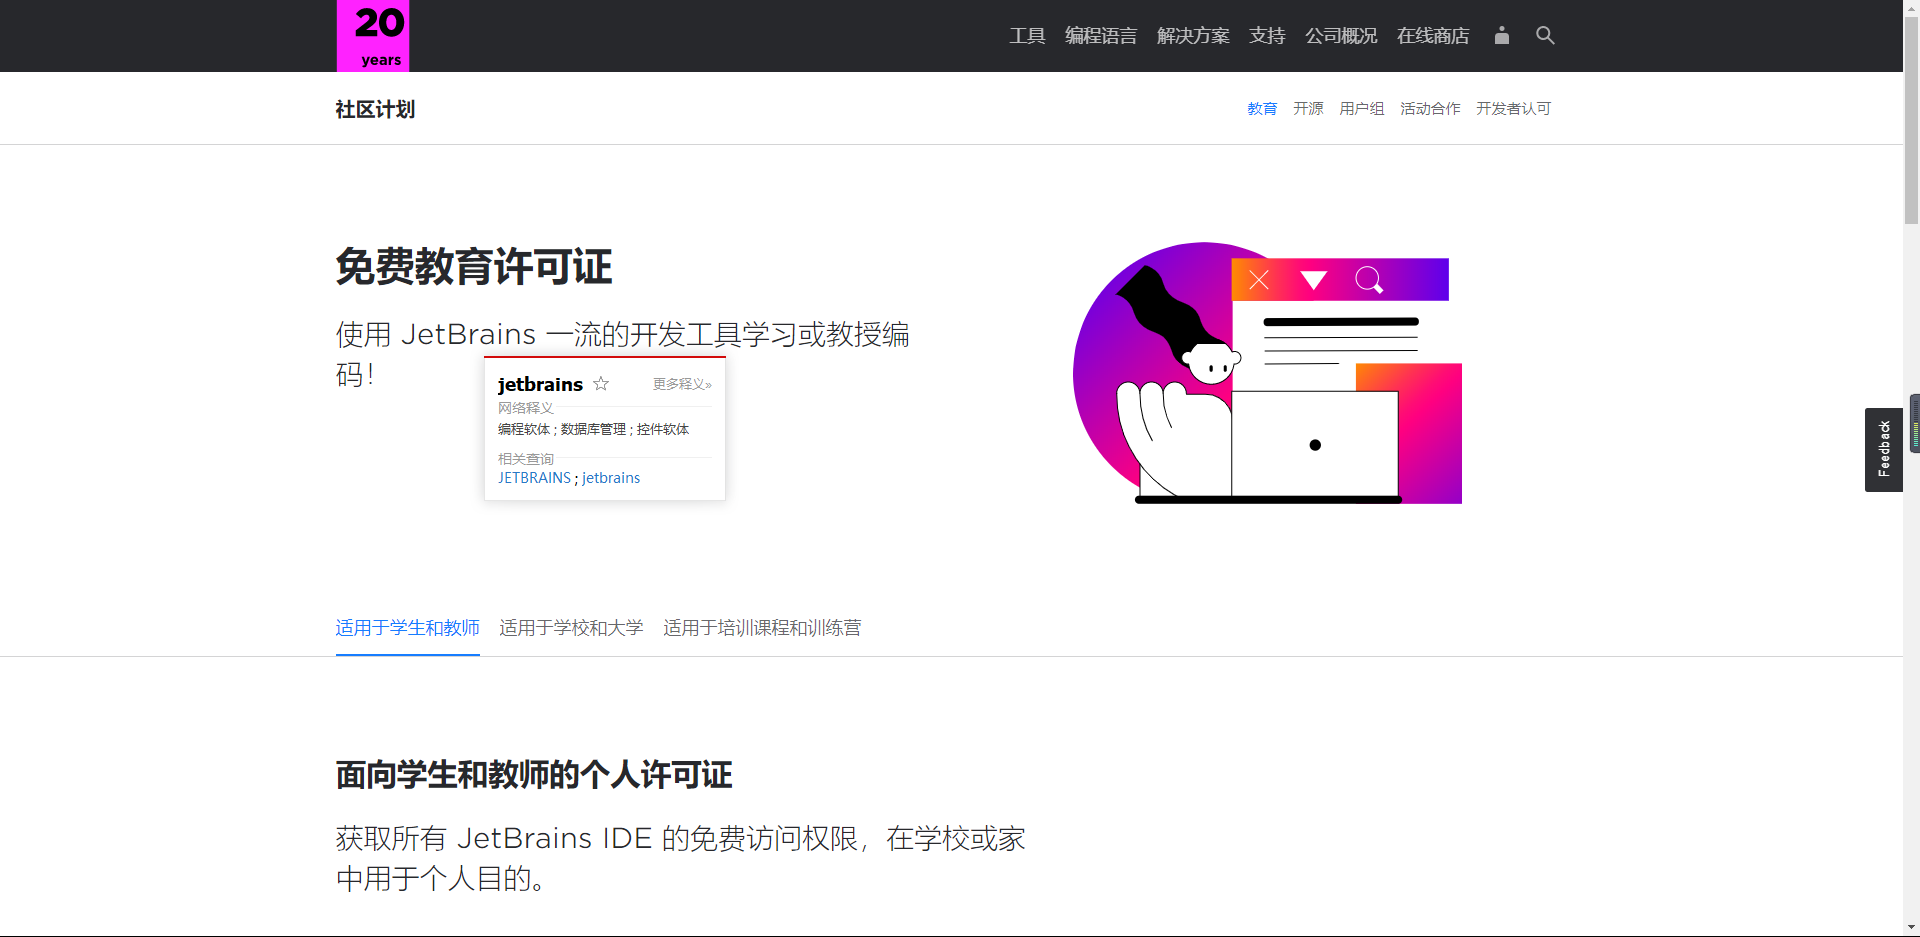The image size is (1920, 937).
Task: Star the jetbrains dictionary entry
Action: 601,383
